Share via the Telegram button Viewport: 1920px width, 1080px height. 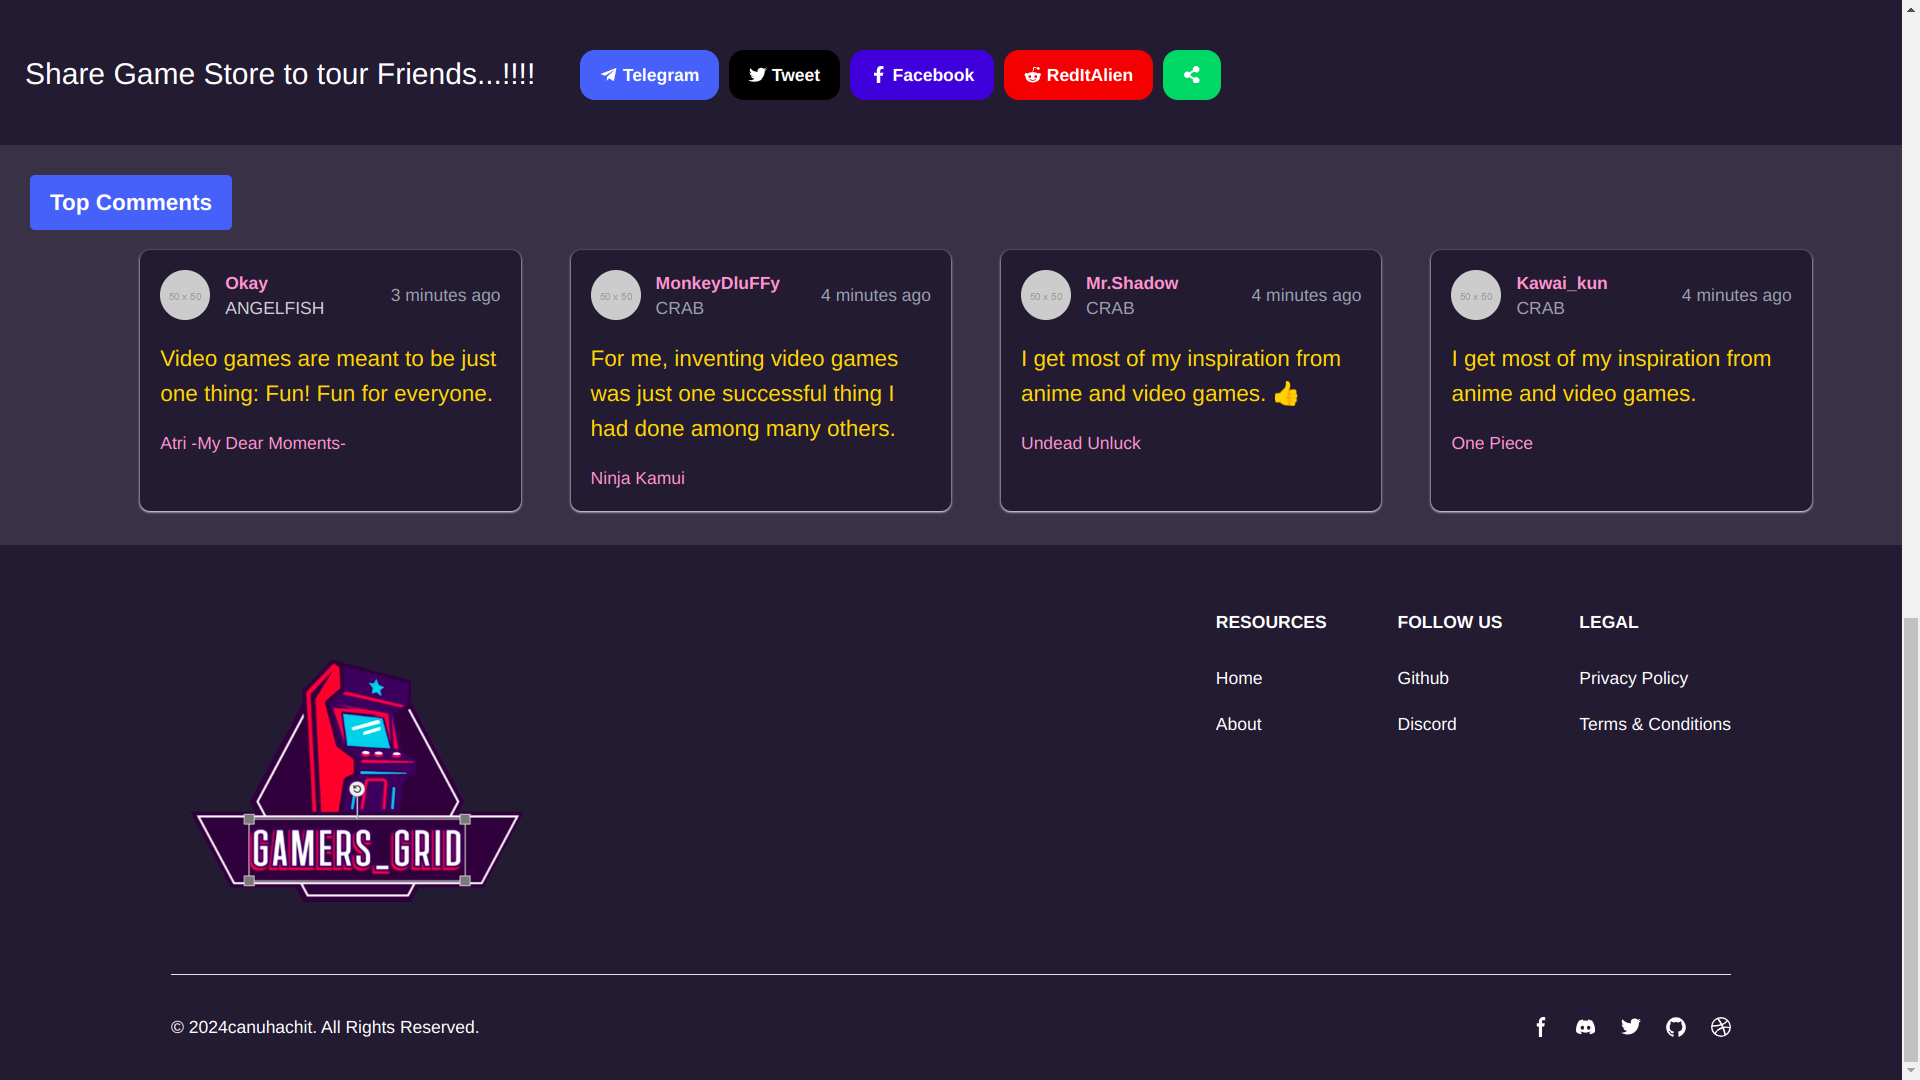point(649,75)
